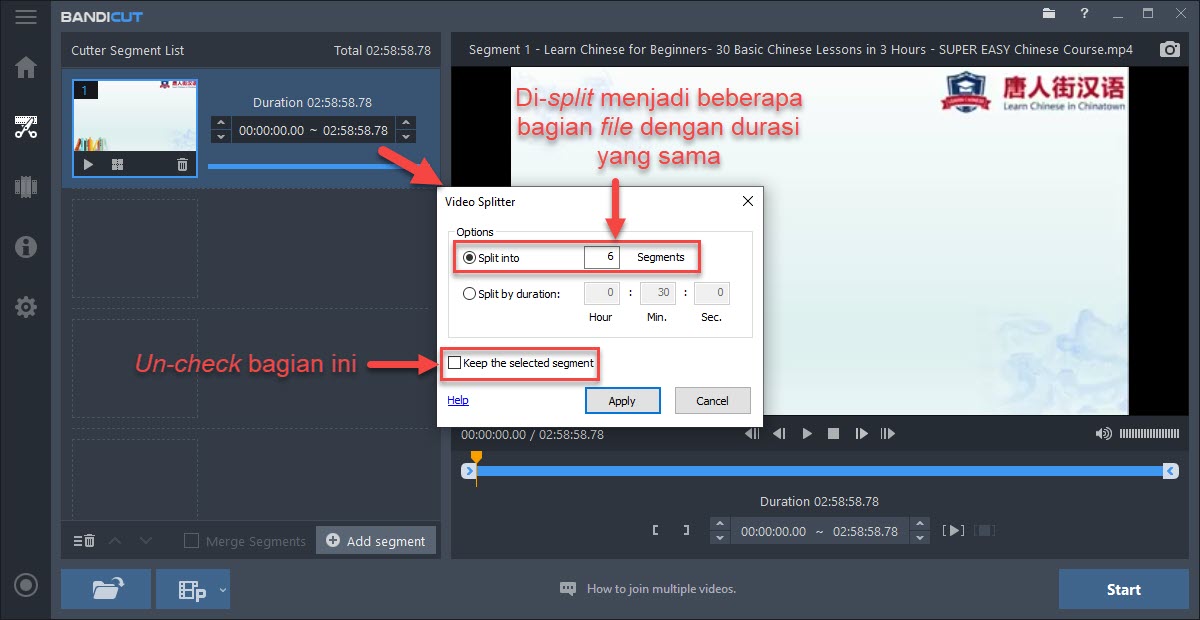1200x620 pixels.
Task: Play segment 1 from its thumbnail
Action: coord(88,165)
